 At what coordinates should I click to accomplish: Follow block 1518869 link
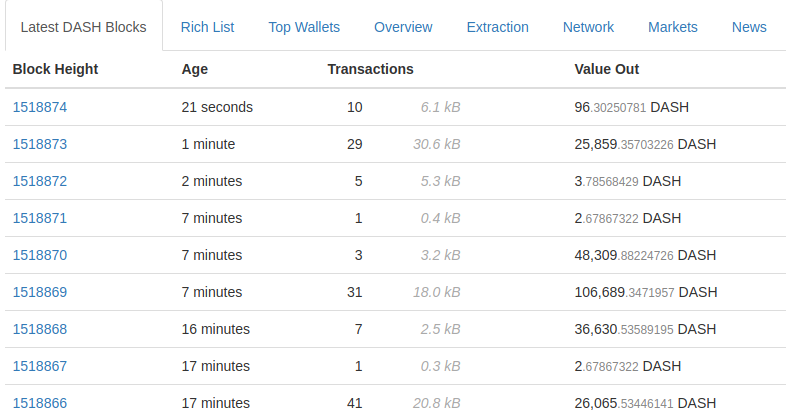pyautogui.click(x=40, y=292)
